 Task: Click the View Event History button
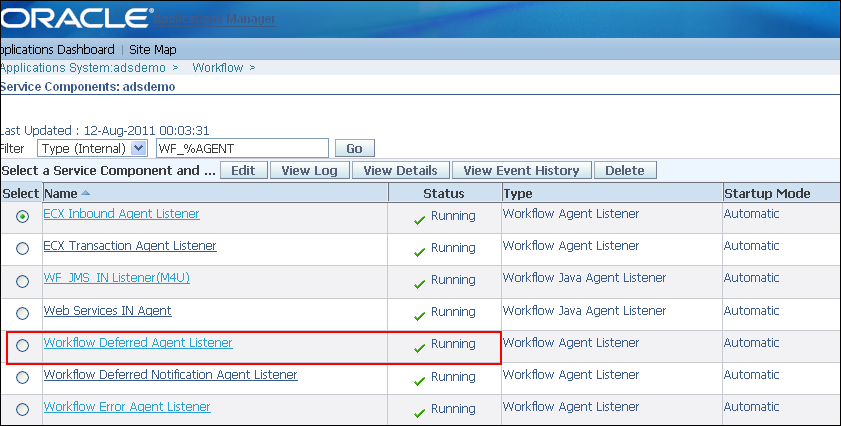pos(521,170)
